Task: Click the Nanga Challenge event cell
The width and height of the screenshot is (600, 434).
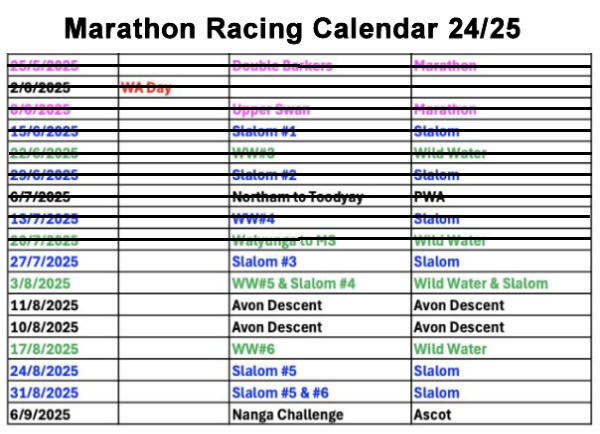Action: [287, 415]
